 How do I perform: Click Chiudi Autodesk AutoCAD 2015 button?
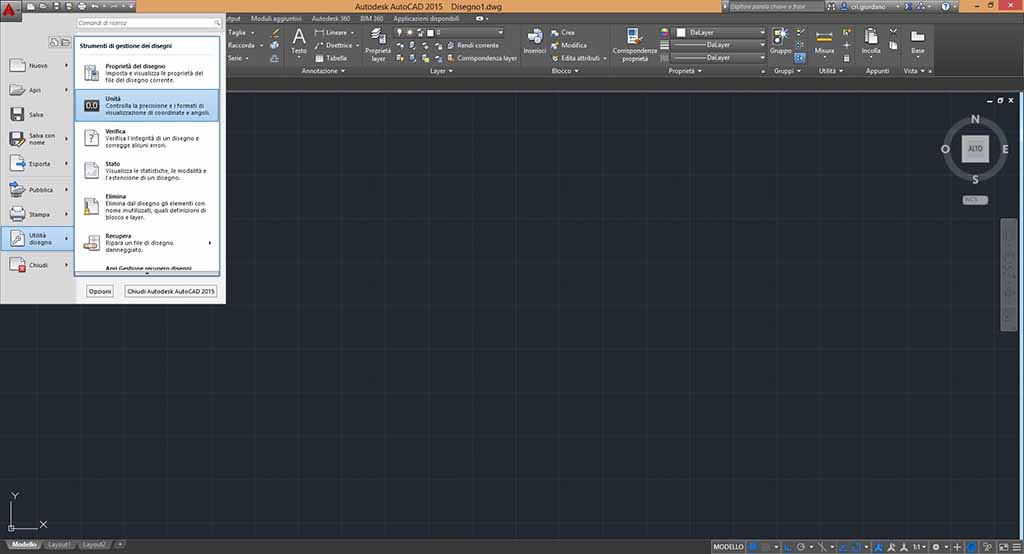pos(170,291)
